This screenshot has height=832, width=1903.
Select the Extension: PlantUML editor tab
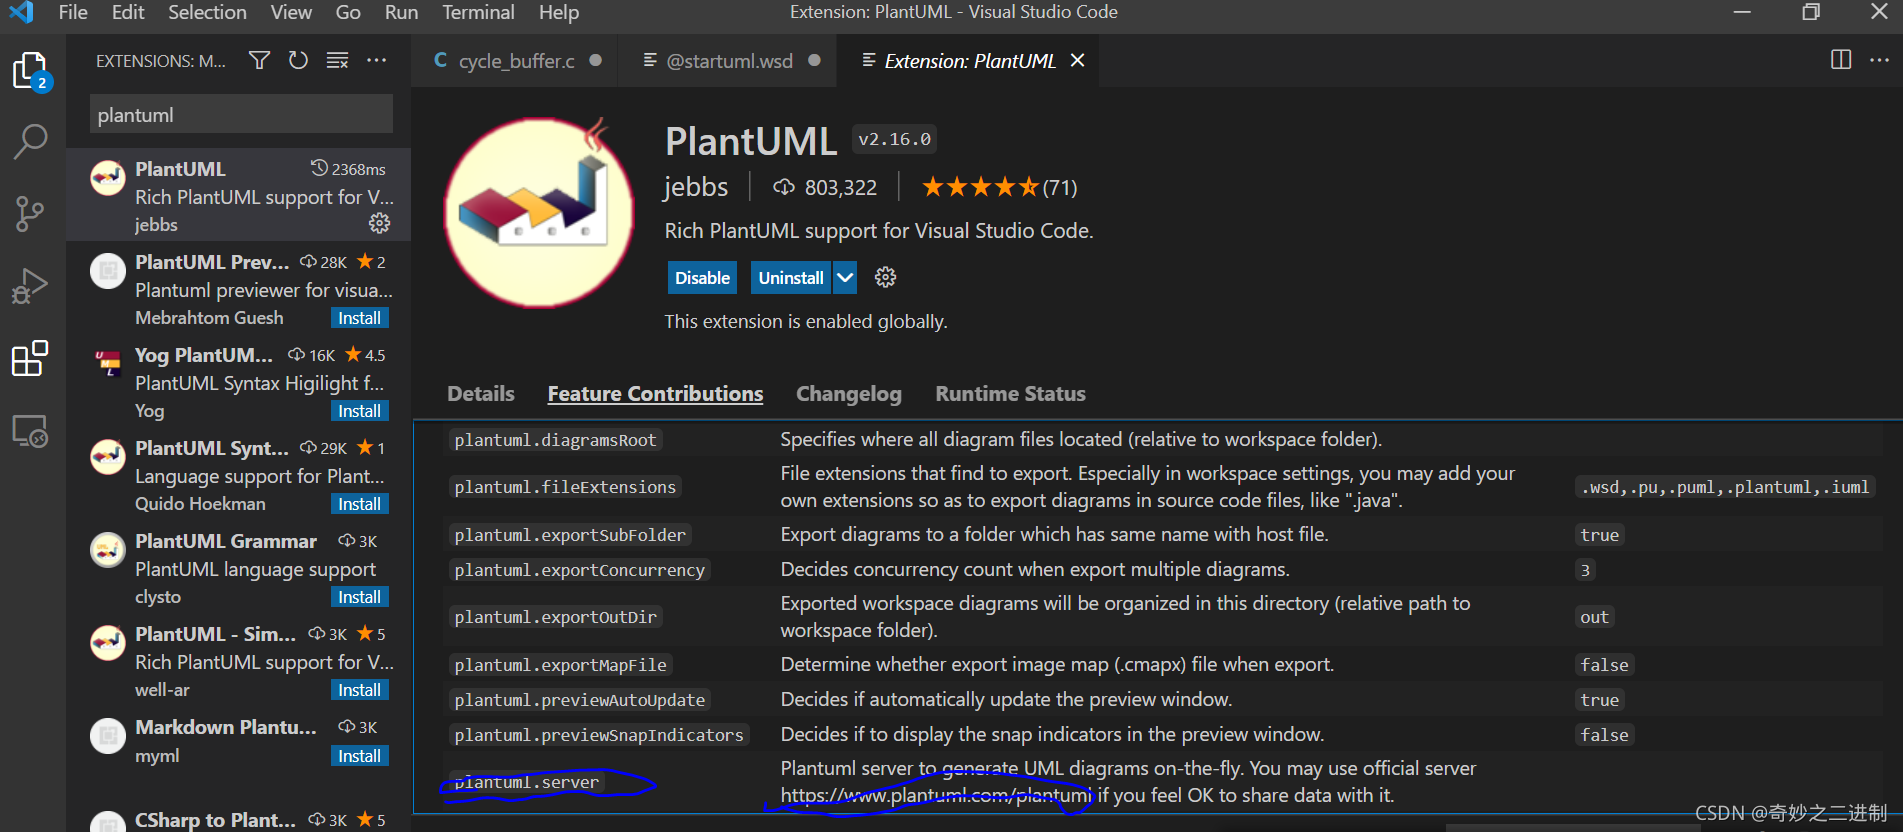pos(968,60)
